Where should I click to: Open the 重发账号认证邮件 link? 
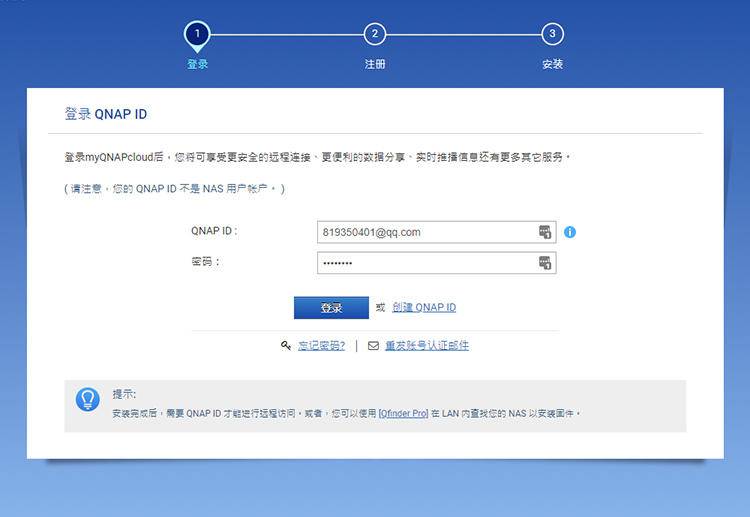tap(427, 345)
